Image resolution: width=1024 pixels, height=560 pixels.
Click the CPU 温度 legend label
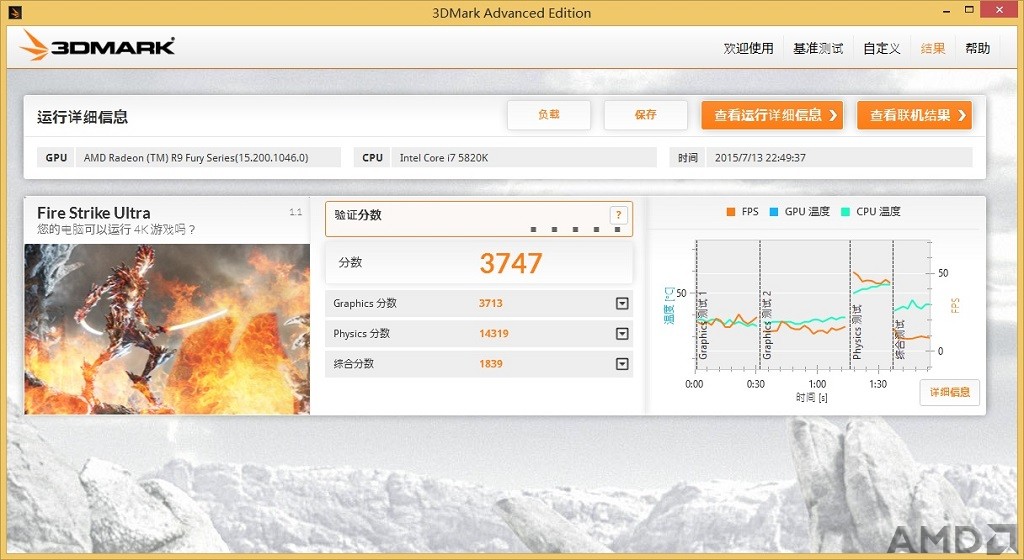[x=878, y=211]
